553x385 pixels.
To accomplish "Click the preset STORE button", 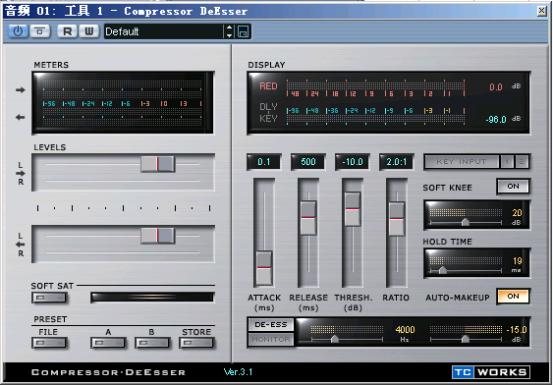I will click(x=197, y=343).
